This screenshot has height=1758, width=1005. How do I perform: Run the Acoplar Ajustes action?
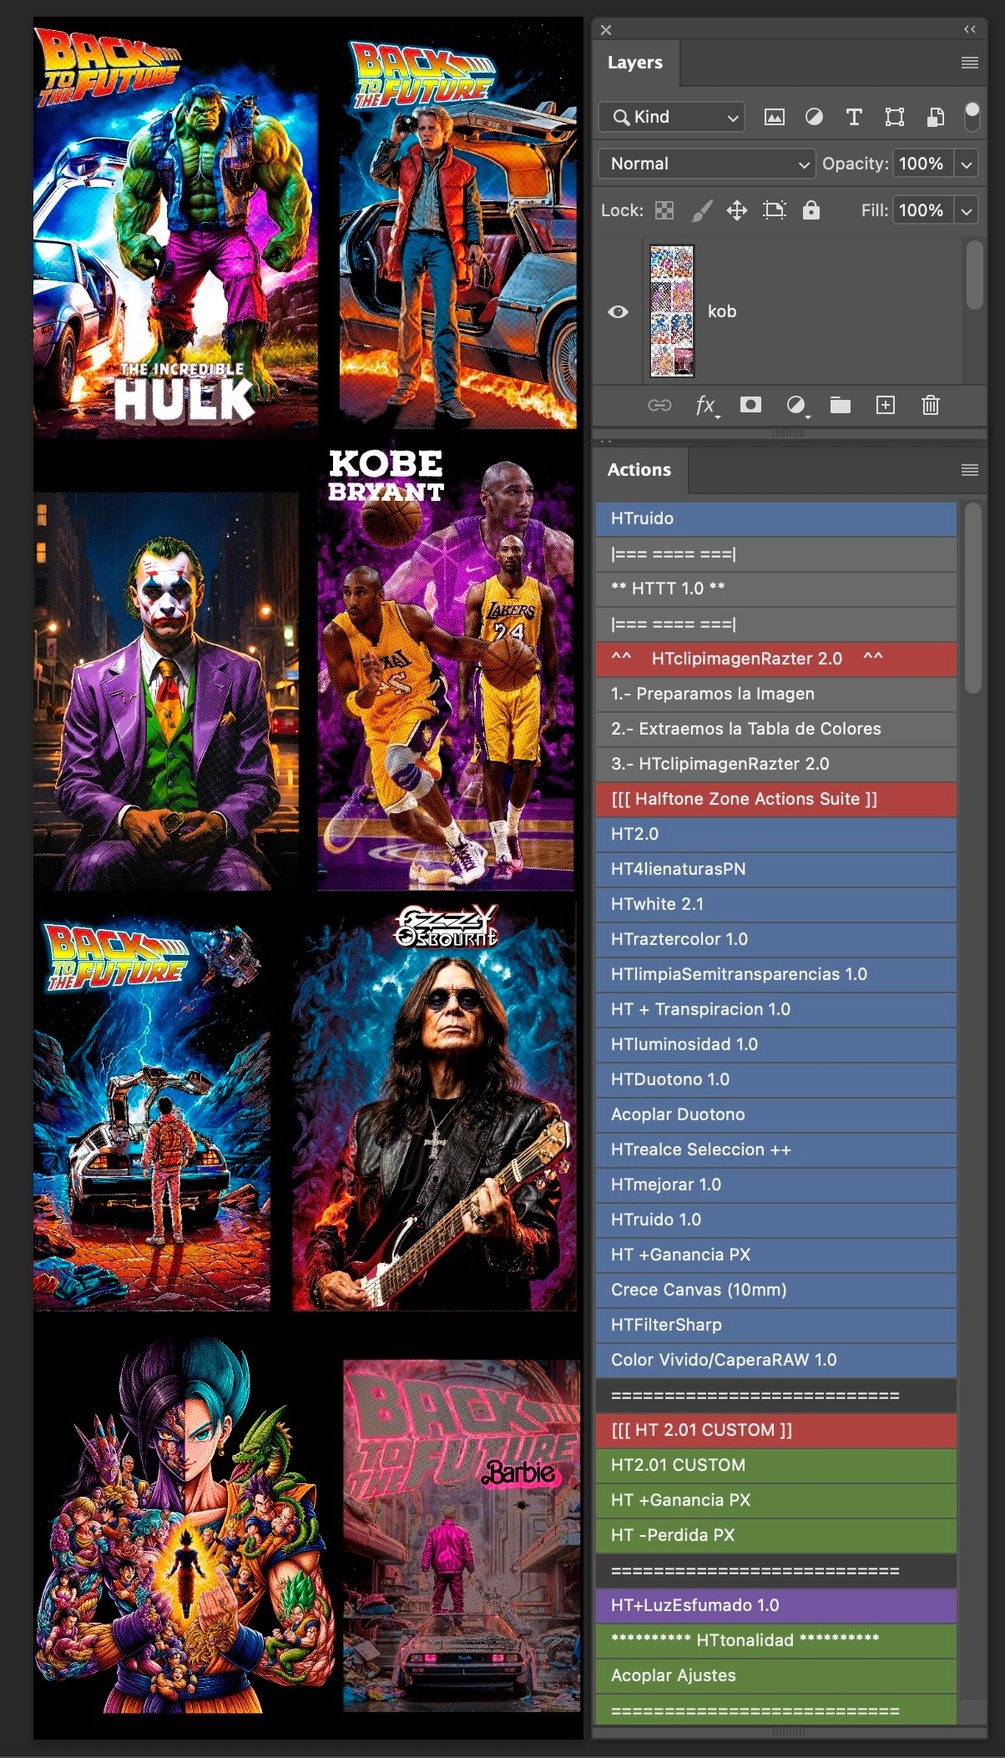(776, 1674)
